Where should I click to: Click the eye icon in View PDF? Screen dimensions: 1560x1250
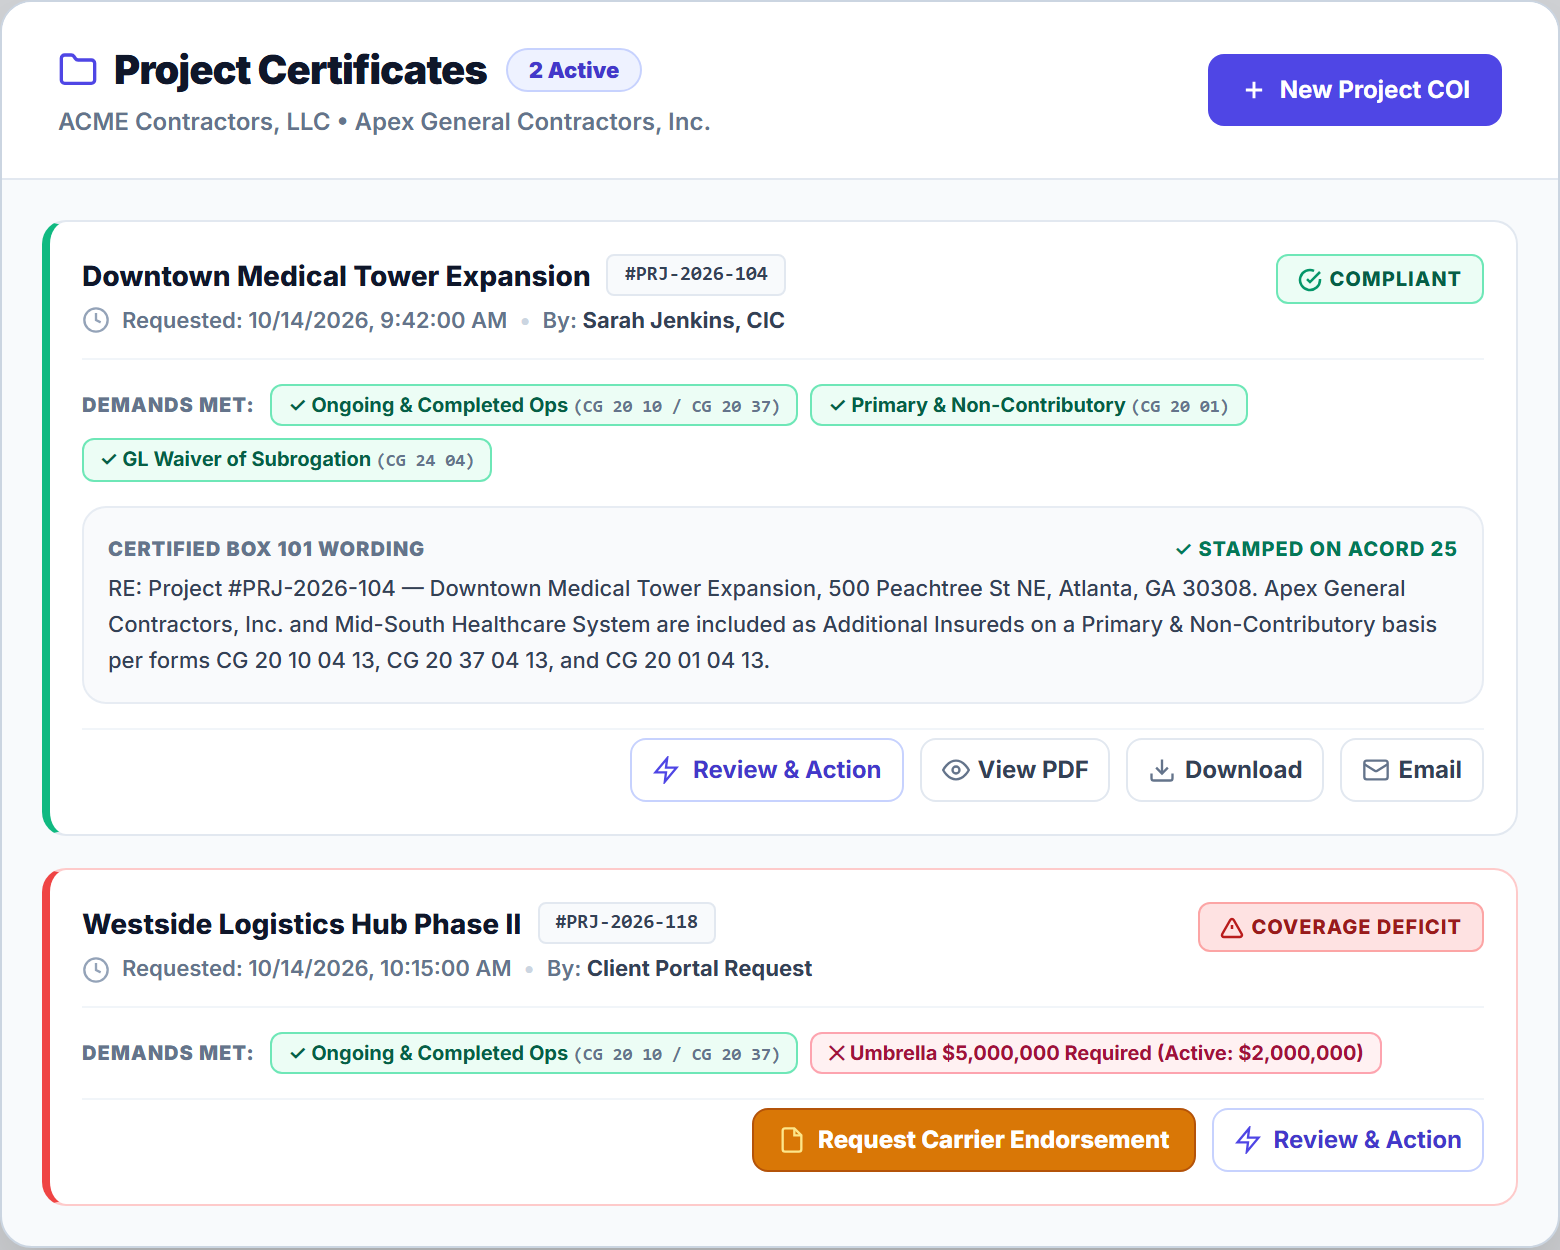tap(956, 770)
